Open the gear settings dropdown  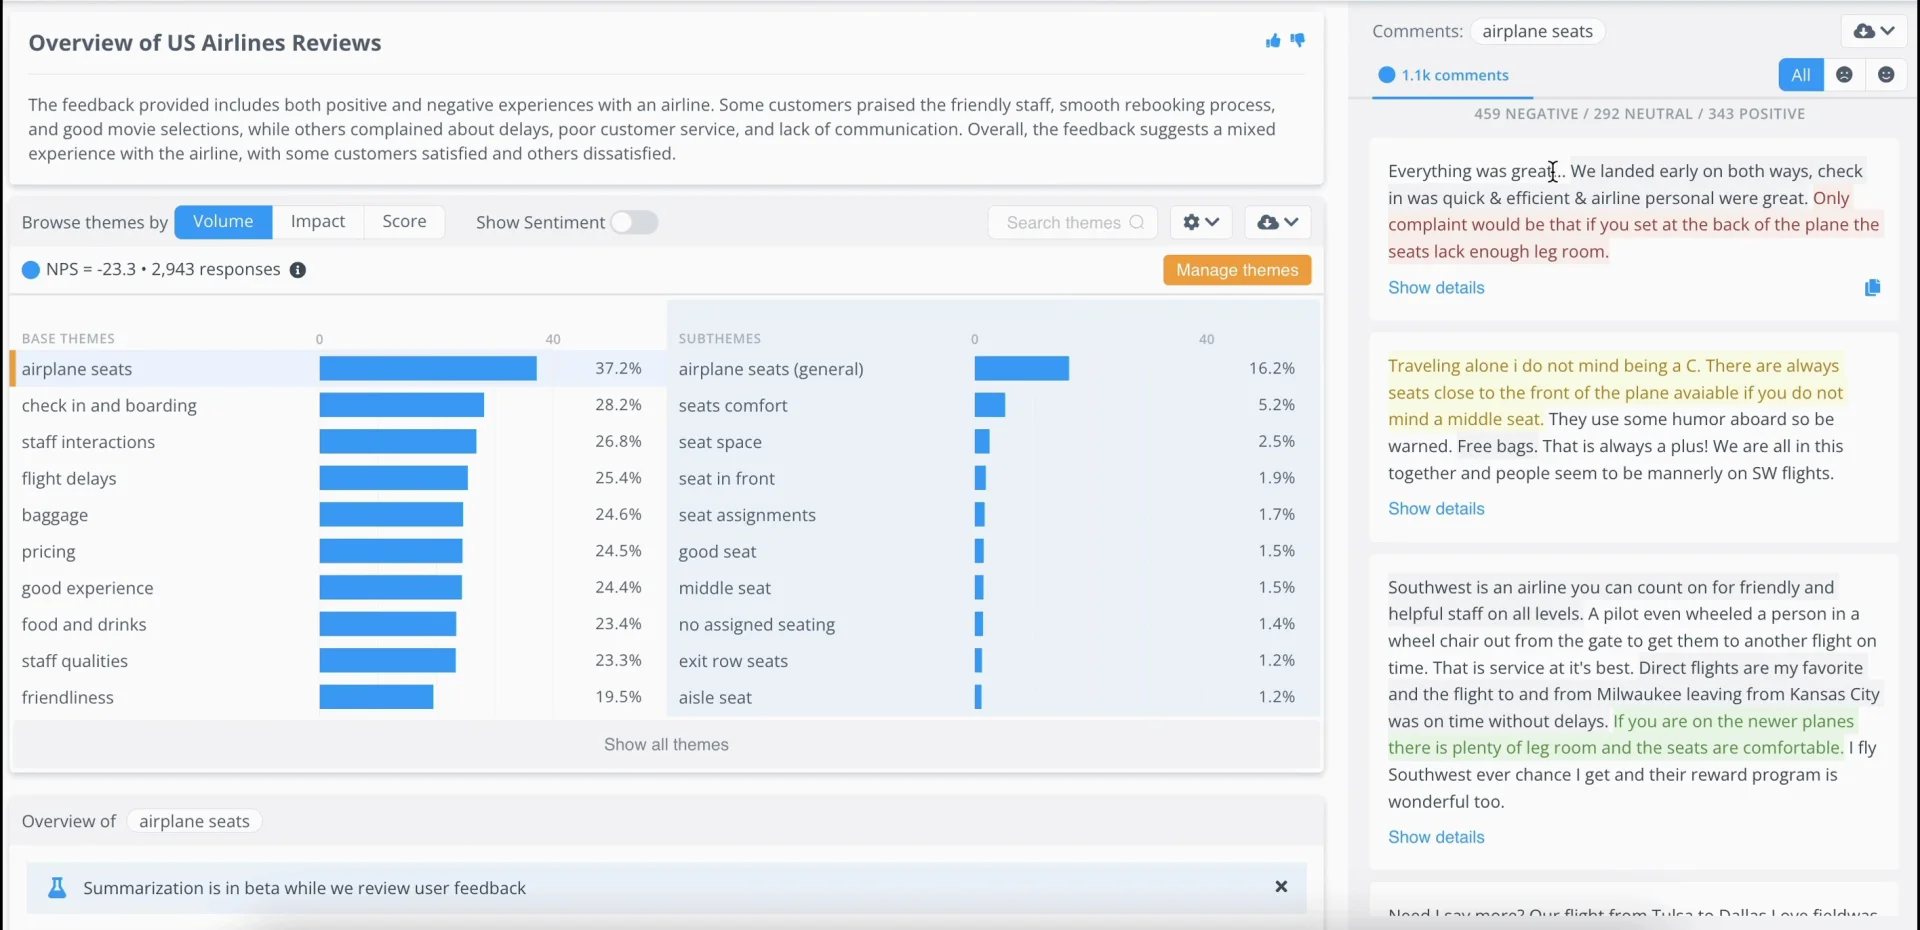tap(1201, 222)
